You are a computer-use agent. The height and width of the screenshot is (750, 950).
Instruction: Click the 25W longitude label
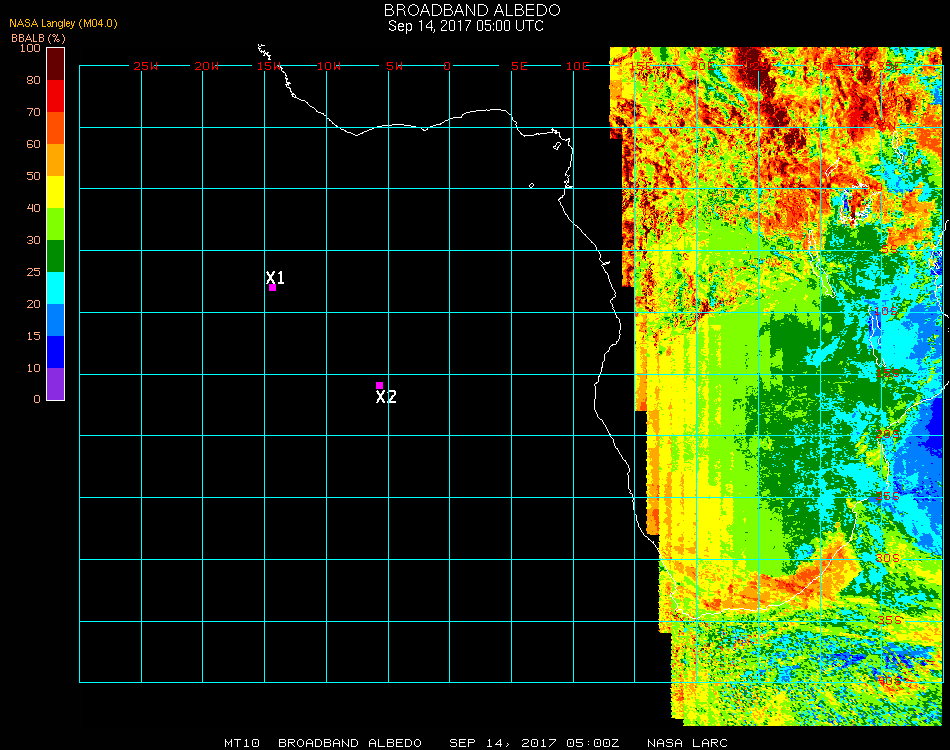146,66
